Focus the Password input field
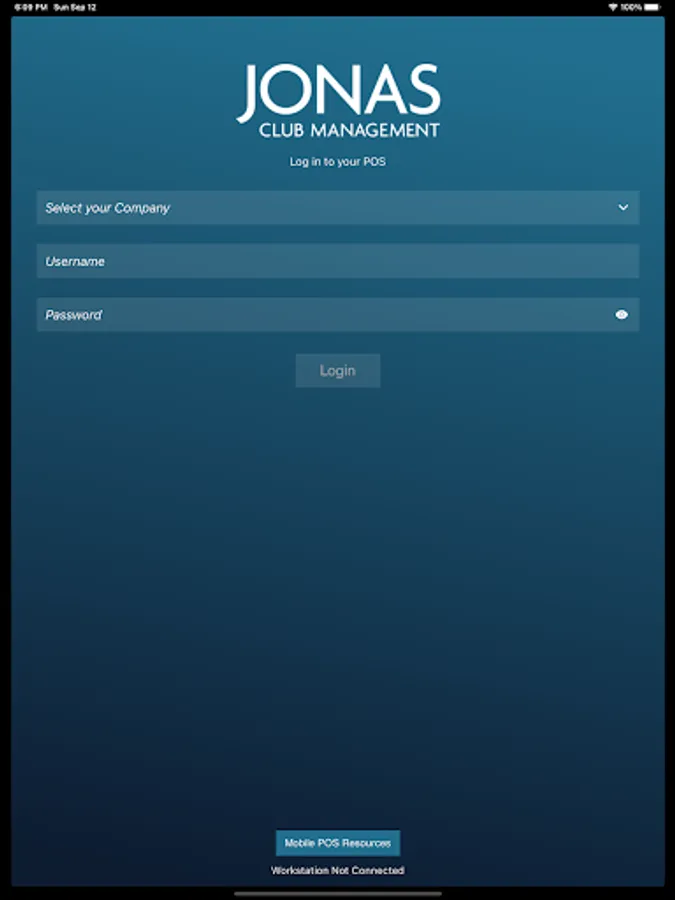Viewport: 675px width, 900px height. click(338, 315)
